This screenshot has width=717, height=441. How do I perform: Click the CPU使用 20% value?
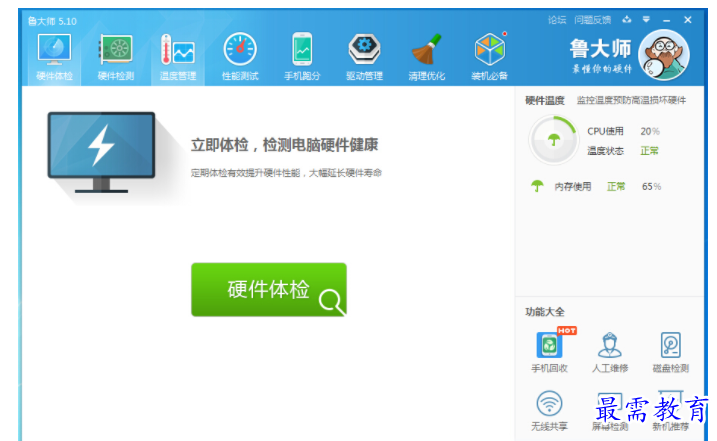[650, 131]
